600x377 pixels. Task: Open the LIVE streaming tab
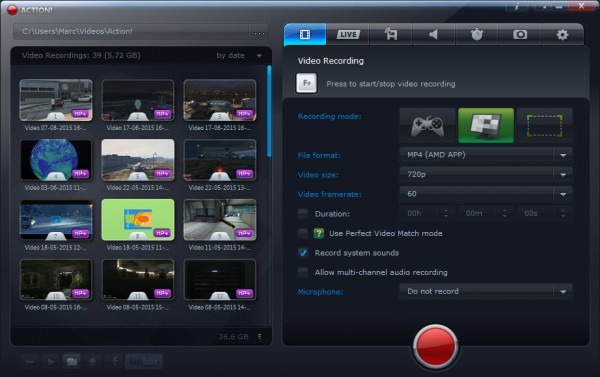[x=348, y=34]
